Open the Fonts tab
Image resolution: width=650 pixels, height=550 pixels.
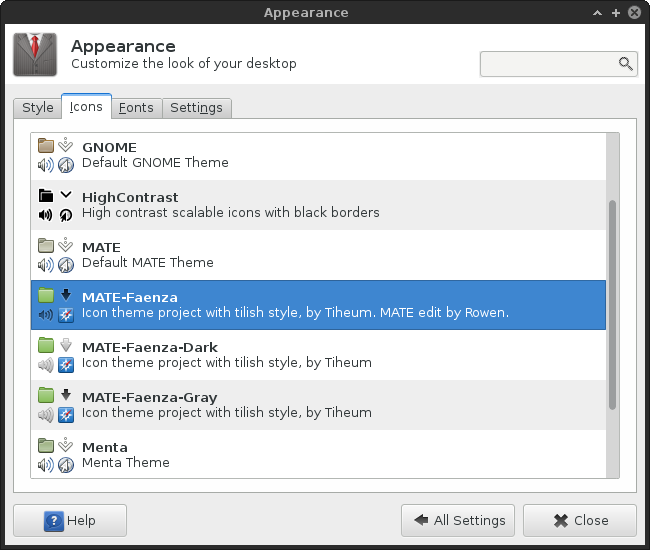136,108
